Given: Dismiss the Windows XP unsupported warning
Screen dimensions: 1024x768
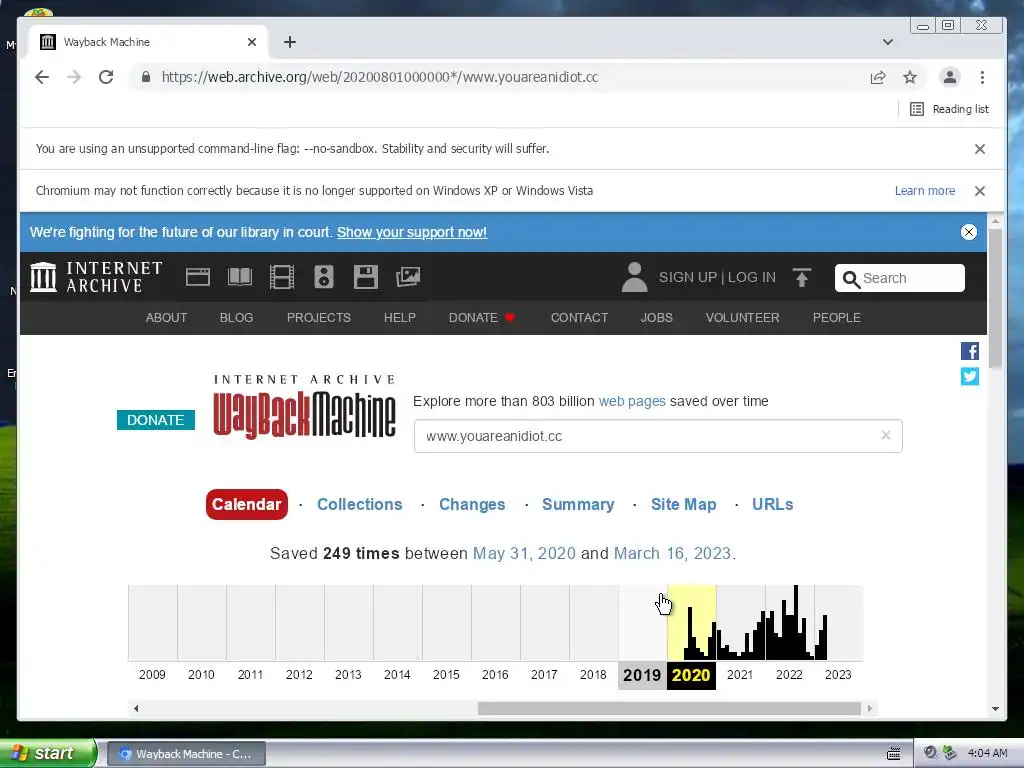Looking at the screenshot, I should [980, 191].
